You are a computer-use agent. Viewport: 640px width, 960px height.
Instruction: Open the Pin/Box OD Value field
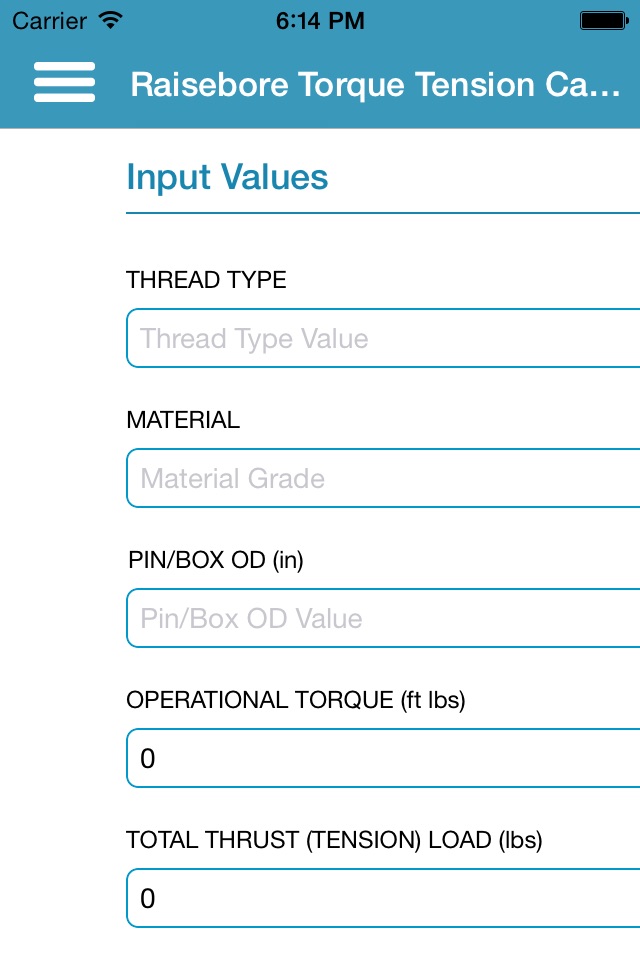tap(383, 618)
